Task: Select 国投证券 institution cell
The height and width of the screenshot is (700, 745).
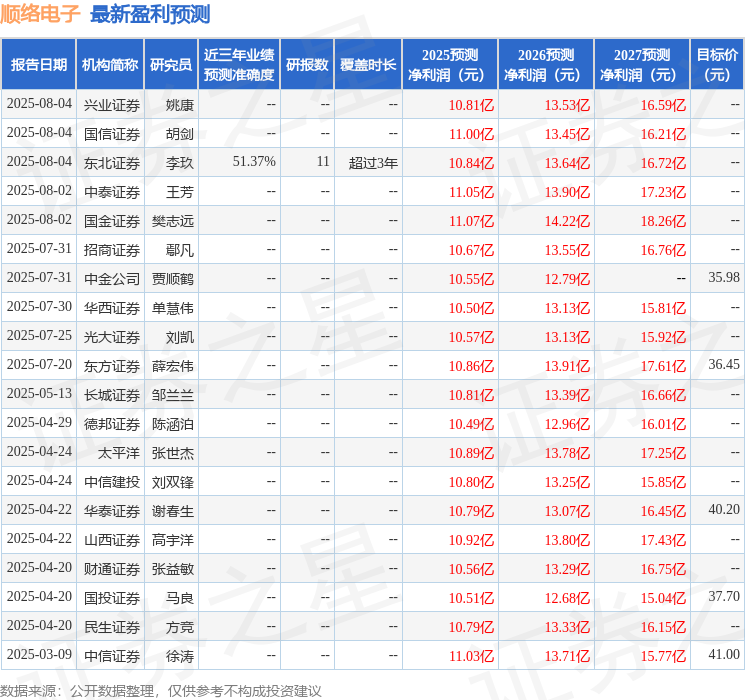Action: (112, 598)
